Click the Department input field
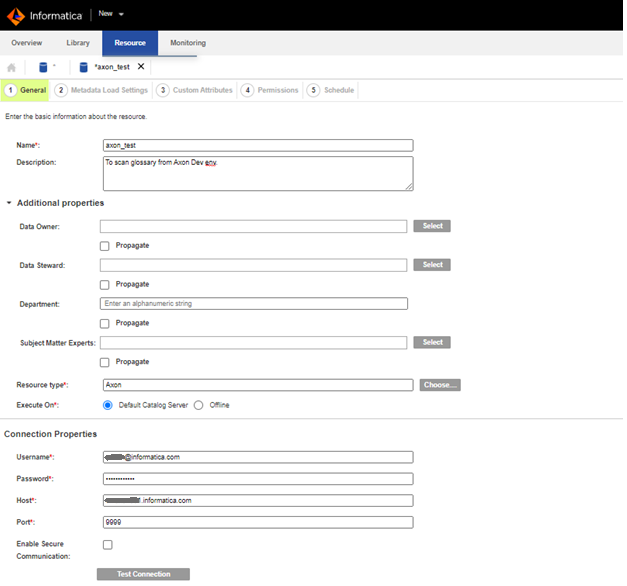 254,304
